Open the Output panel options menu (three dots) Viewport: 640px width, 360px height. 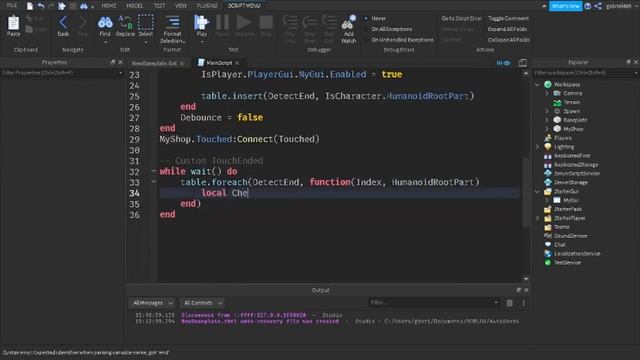523,303
